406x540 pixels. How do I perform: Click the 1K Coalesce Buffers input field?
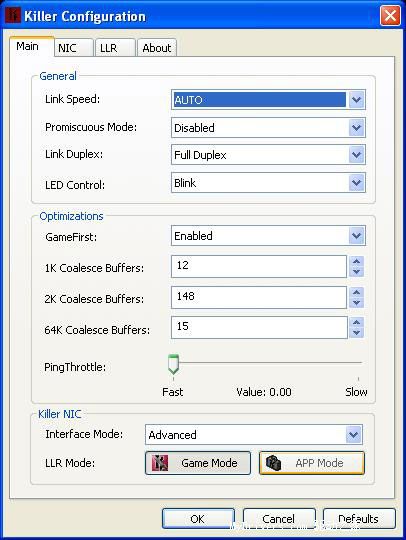coord(259,266)
